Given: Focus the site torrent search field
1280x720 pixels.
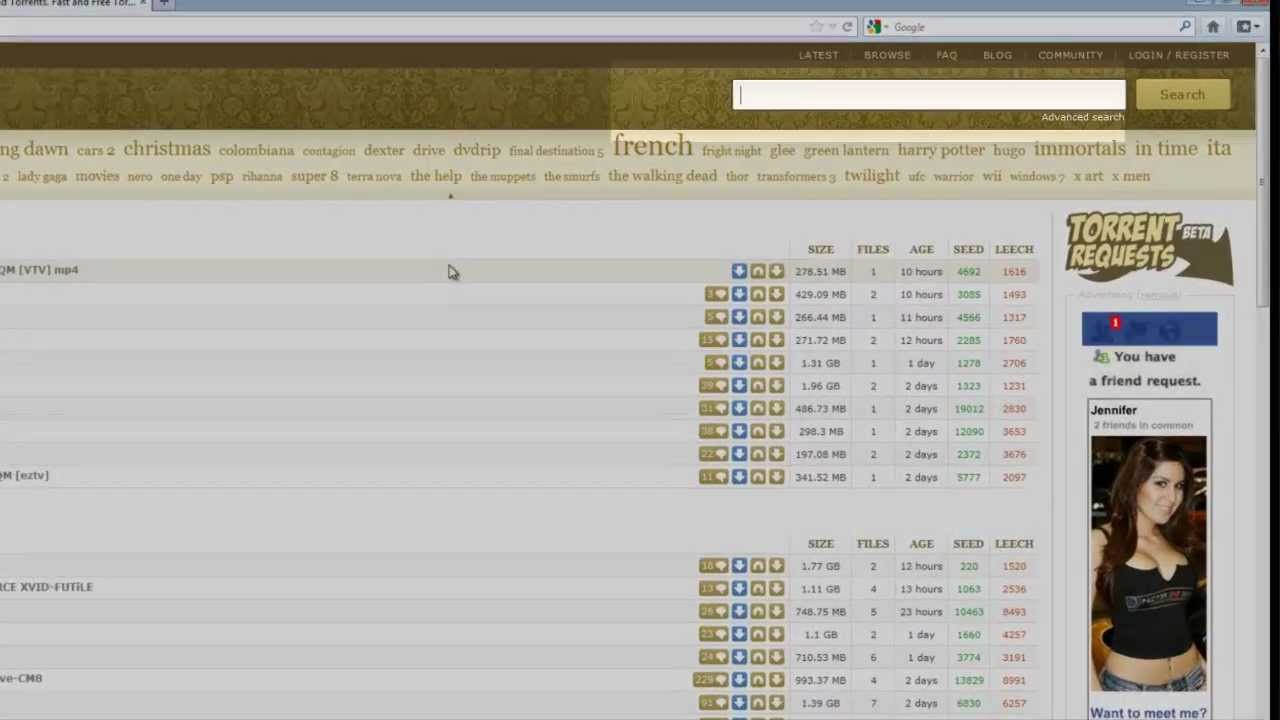Looking at the screenshot, I should pos(929,95).
